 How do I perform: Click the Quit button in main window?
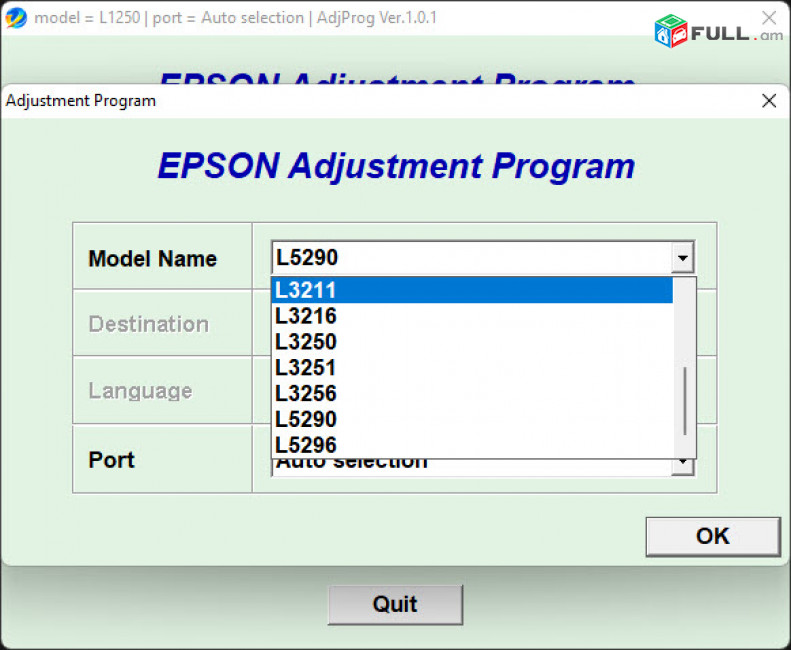pyautogui.click(x=395, y=604)
